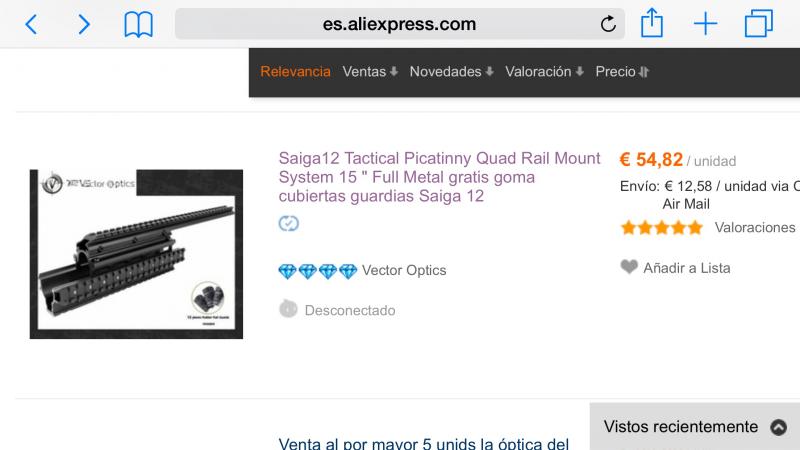Viewport: 800px width, 450px height.
Task: Select the Relevancia sort tab
Action: coord(295,71)
